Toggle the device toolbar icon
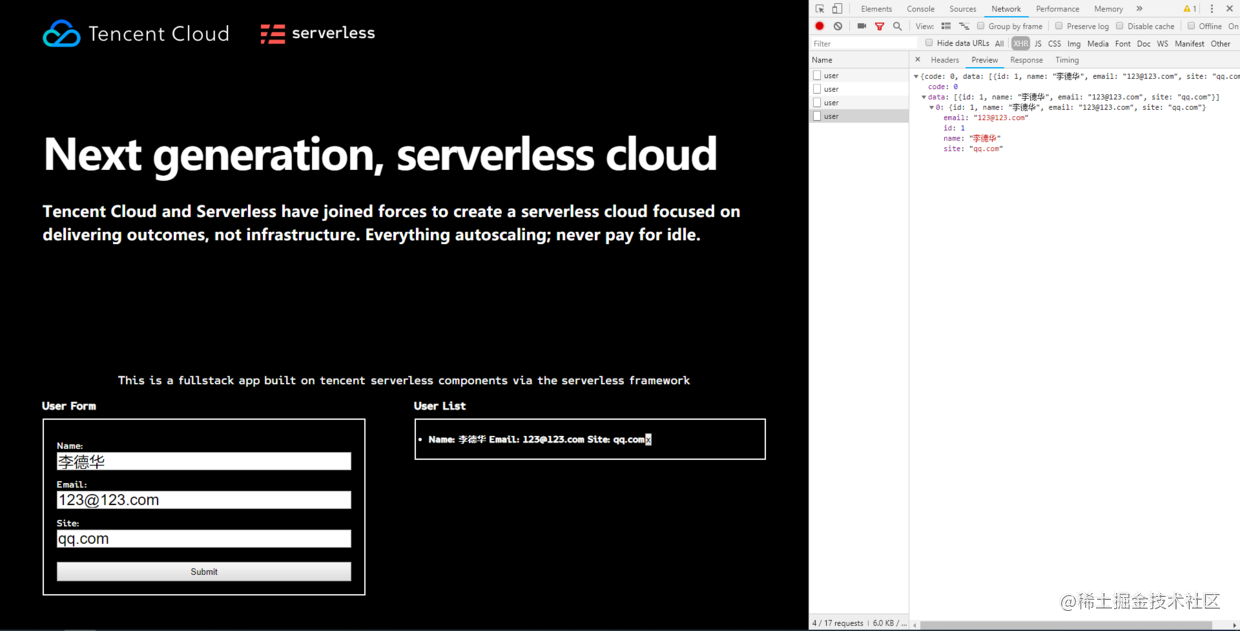Viewport: 1240px width, 631px height. 837,9
